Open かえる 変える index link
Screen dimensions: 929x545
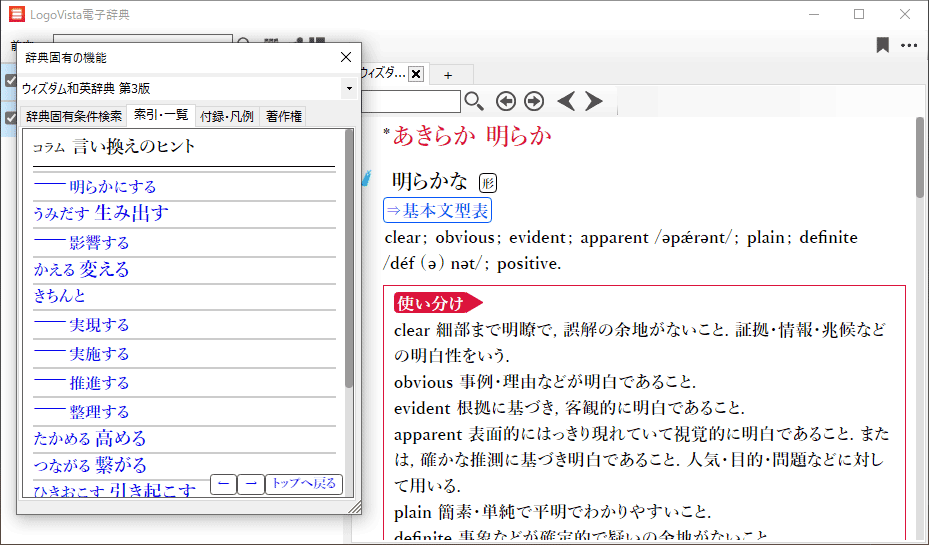81,270
